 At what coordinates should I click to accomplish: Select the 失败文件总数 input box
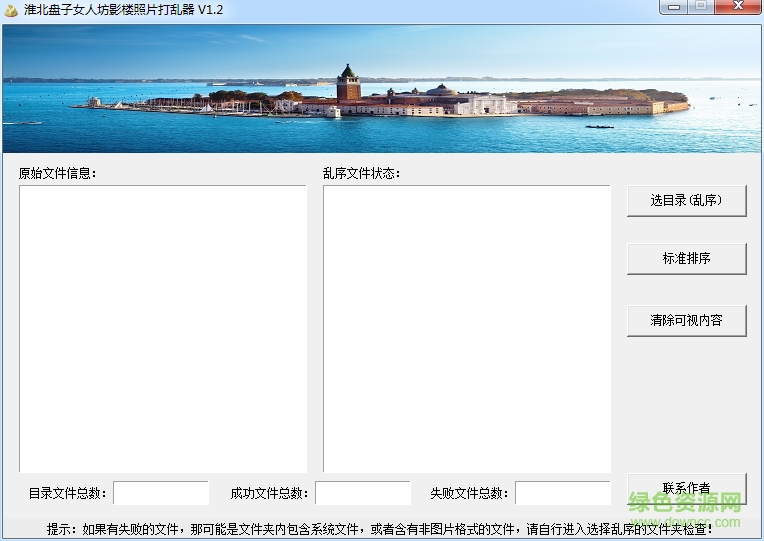562,493
